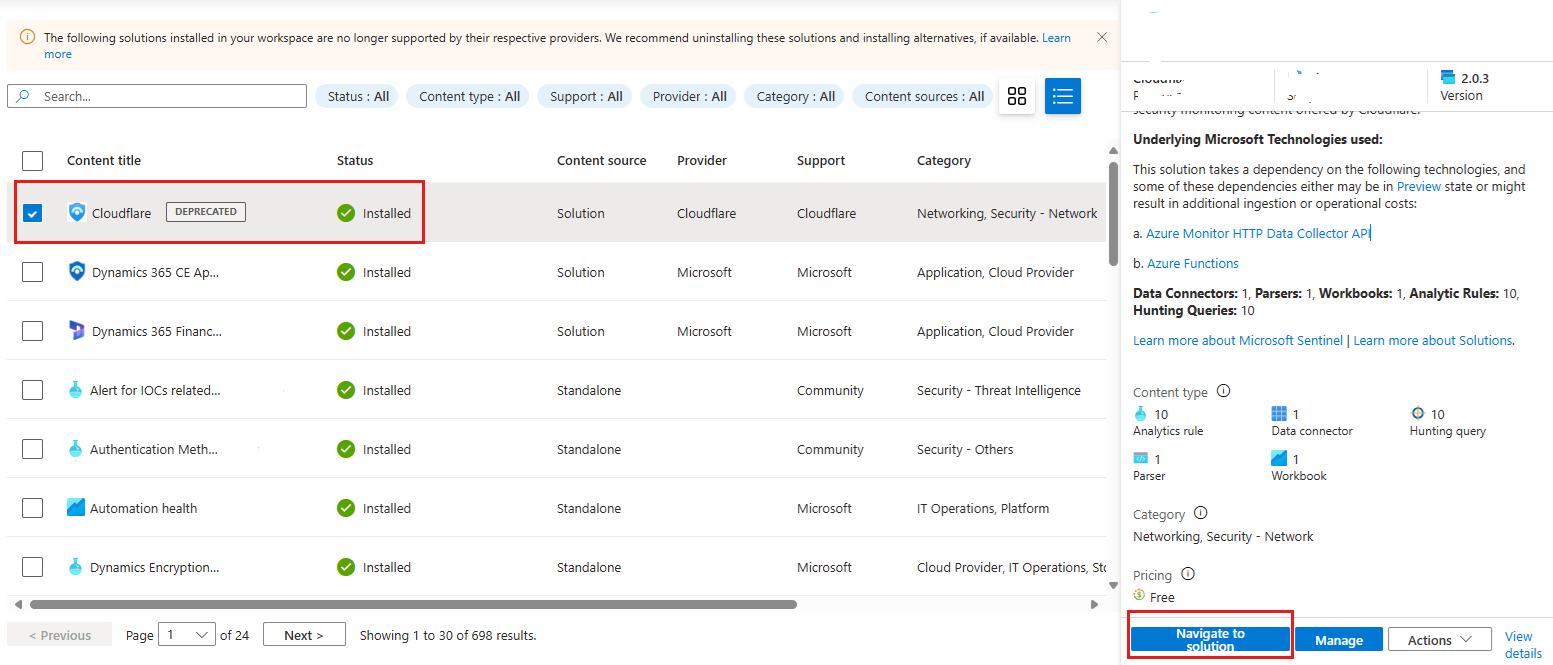Click the Category info icon in details

pyautogui.click(x=1200, y=514)
